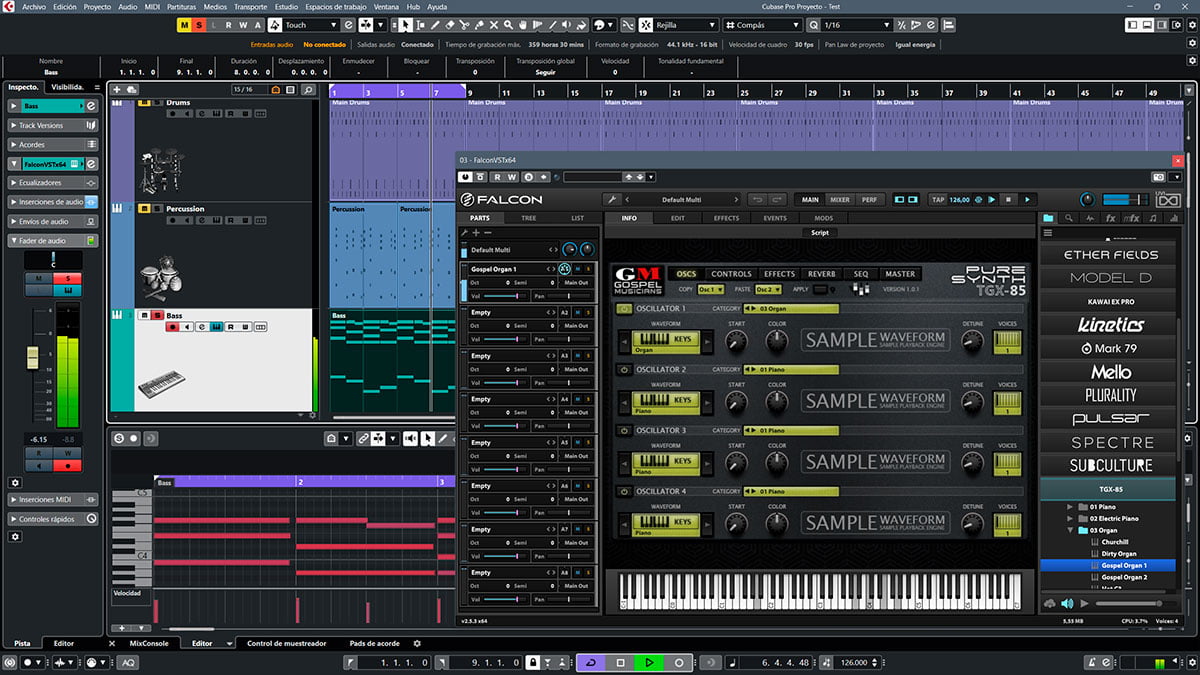Toggle Mute on the Percussion track
The width and height of the screenshot is (1200, 675).
[x=144, y=208]
